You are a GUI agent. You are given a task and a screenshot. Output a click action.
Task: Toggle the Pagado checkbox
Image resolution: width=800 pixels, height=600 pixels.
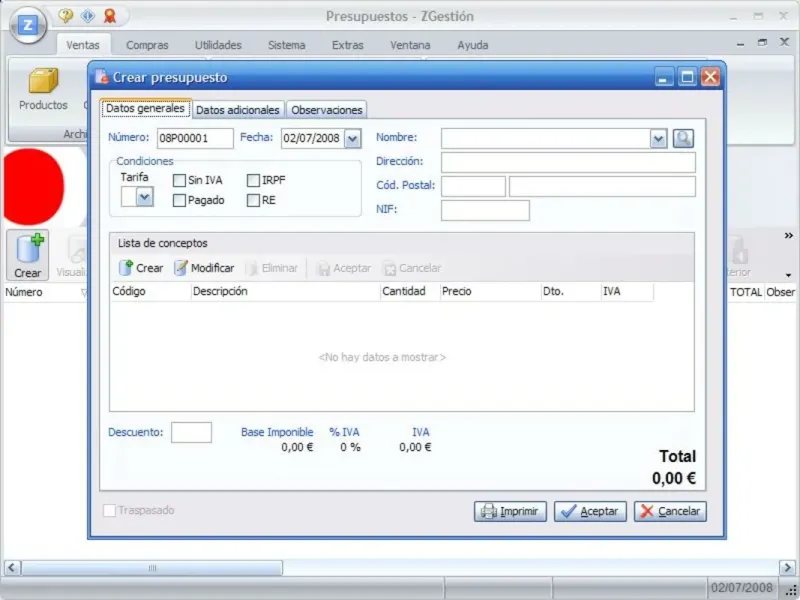coord(179,201)
